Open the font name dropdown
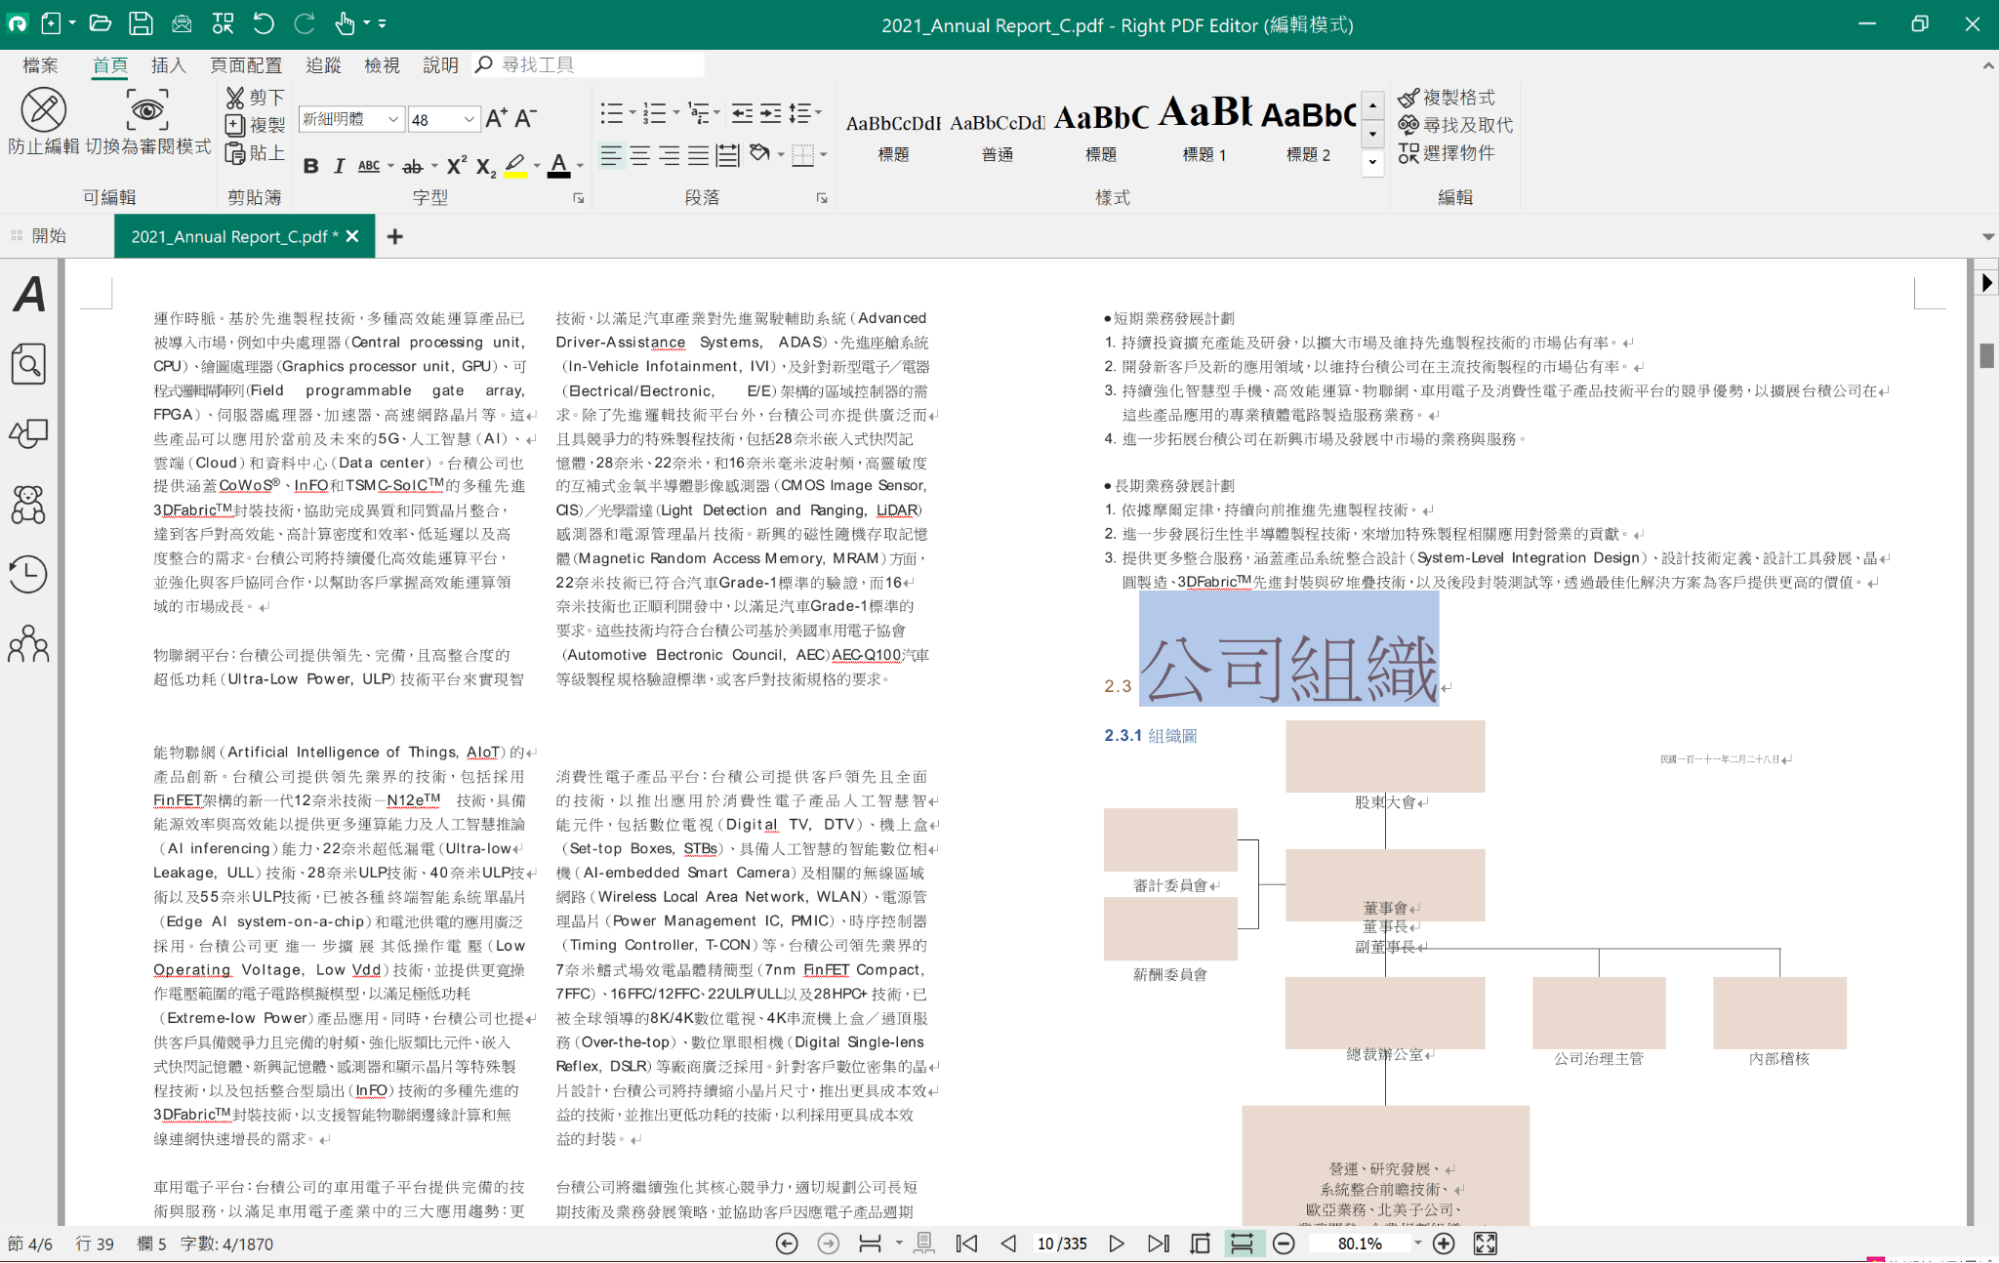The height and width of the screenshot is (1263, 1999). point(393,120)
